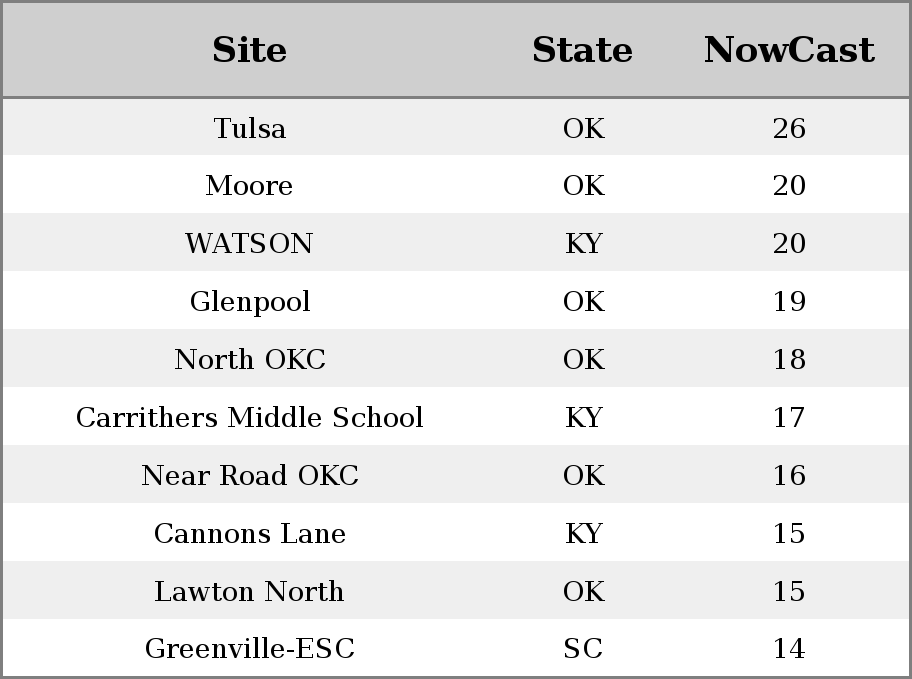Select the Greenville-ESC site entry
Image resolution: width=912 pixels, height=679 pixels.
coord(250,648)
